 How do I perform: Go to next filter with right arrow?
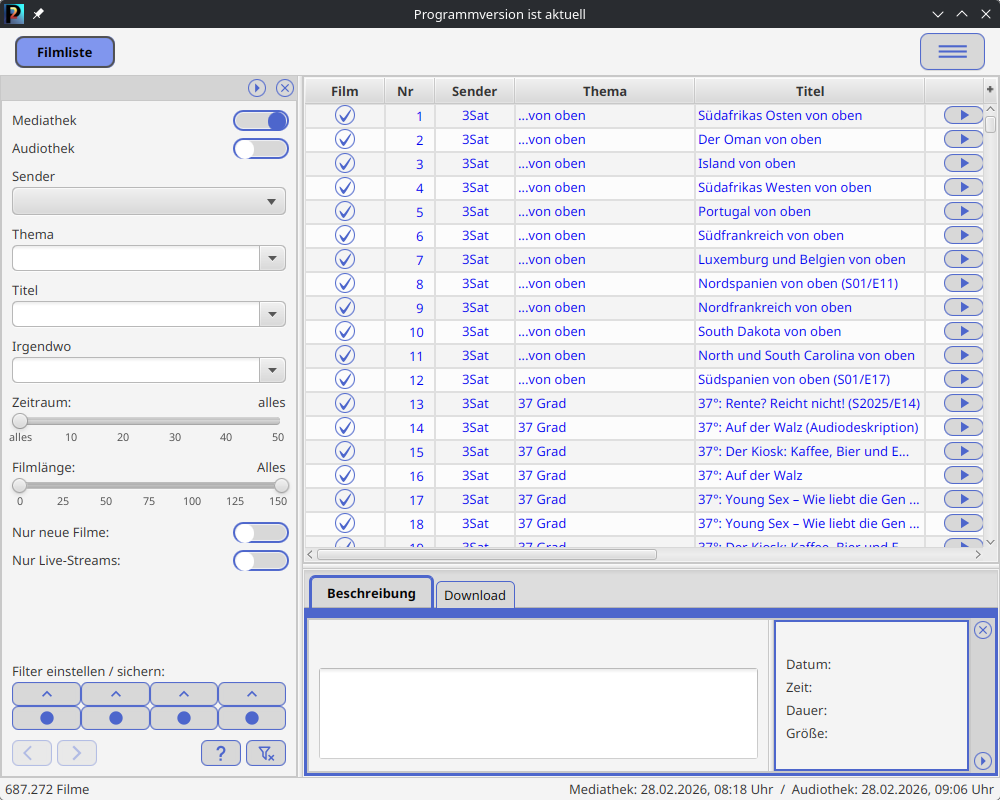[77, 753]
